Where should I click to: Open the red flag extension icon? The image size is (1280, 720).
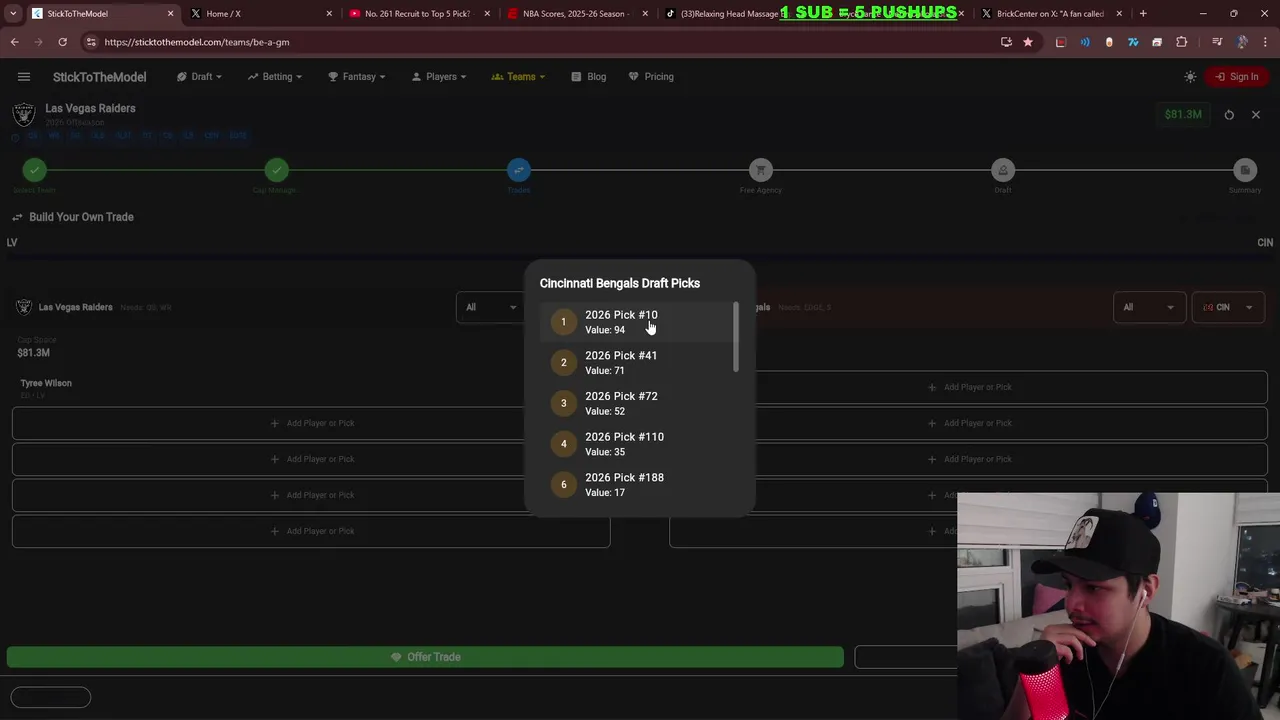pos(1061,42)
